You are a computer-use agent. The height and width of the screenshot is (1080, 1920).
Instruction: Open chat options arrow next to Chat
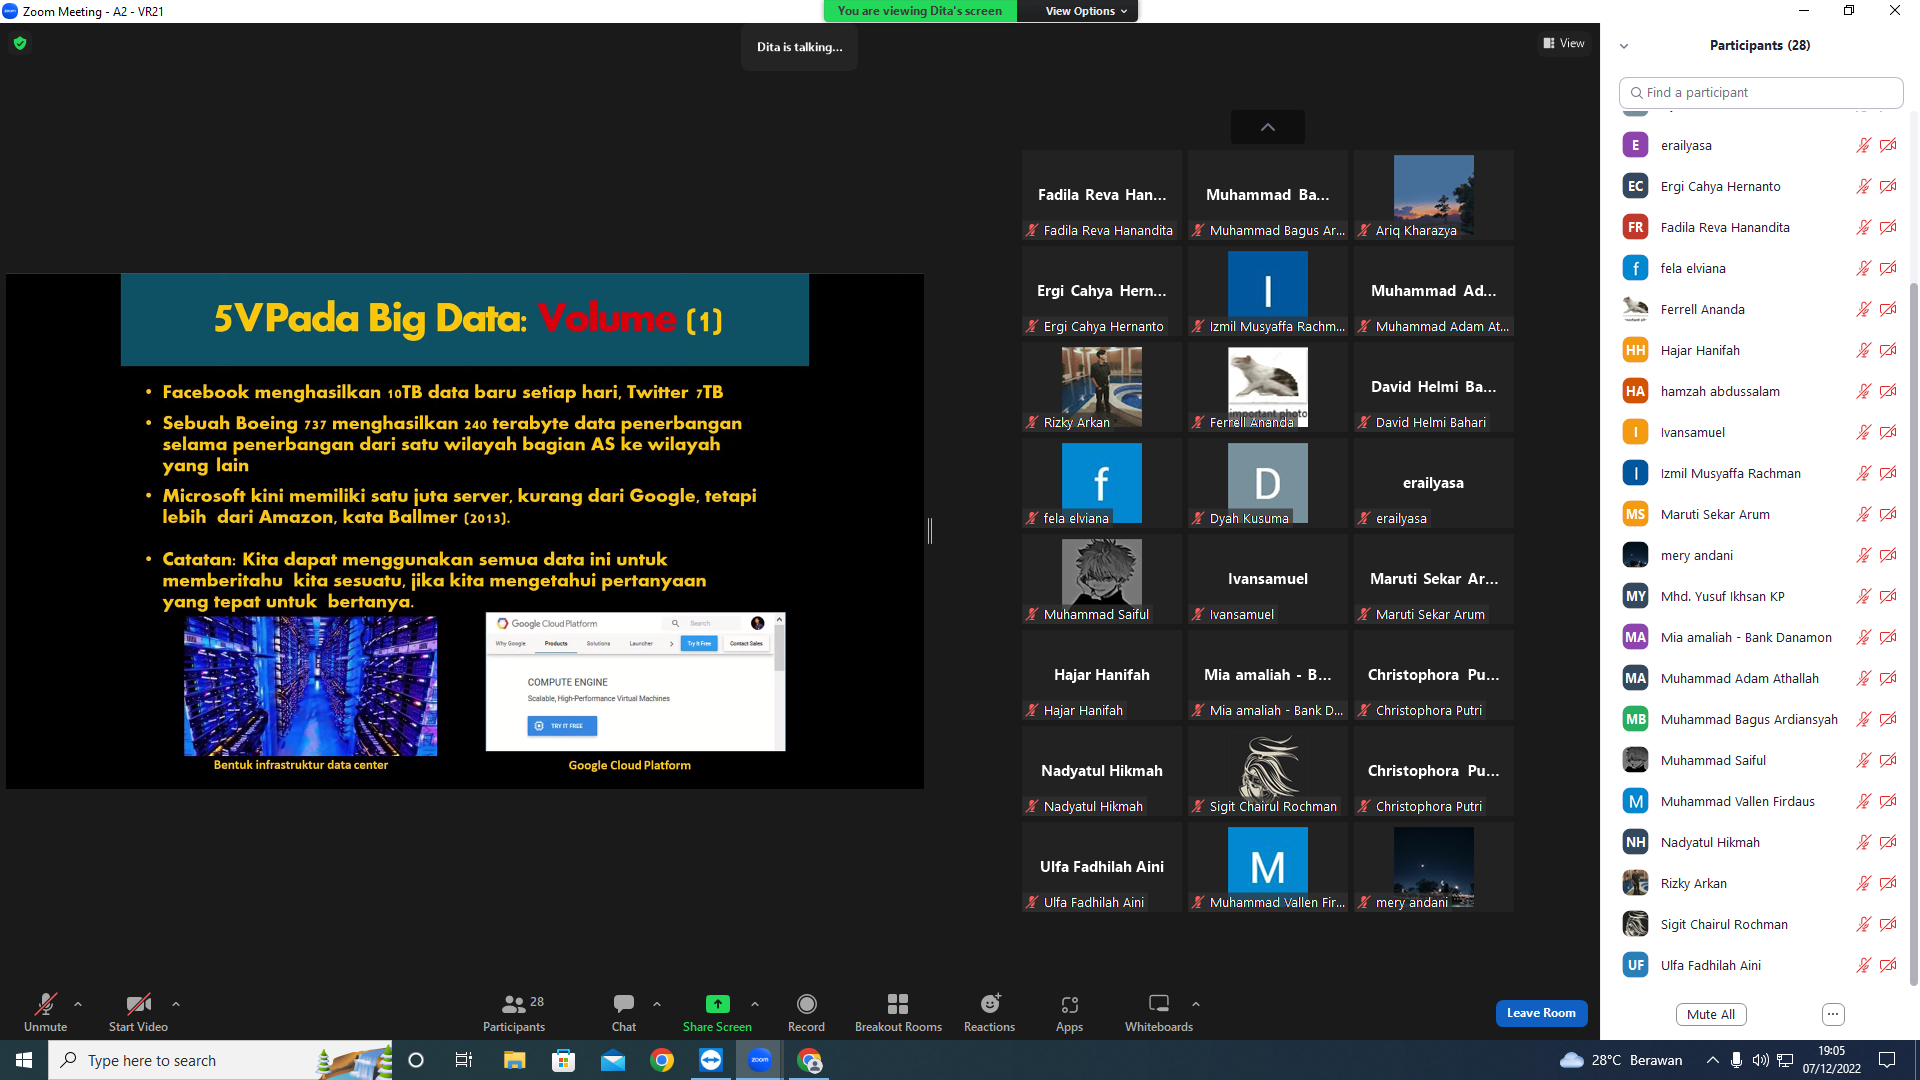click(657, 1004)
